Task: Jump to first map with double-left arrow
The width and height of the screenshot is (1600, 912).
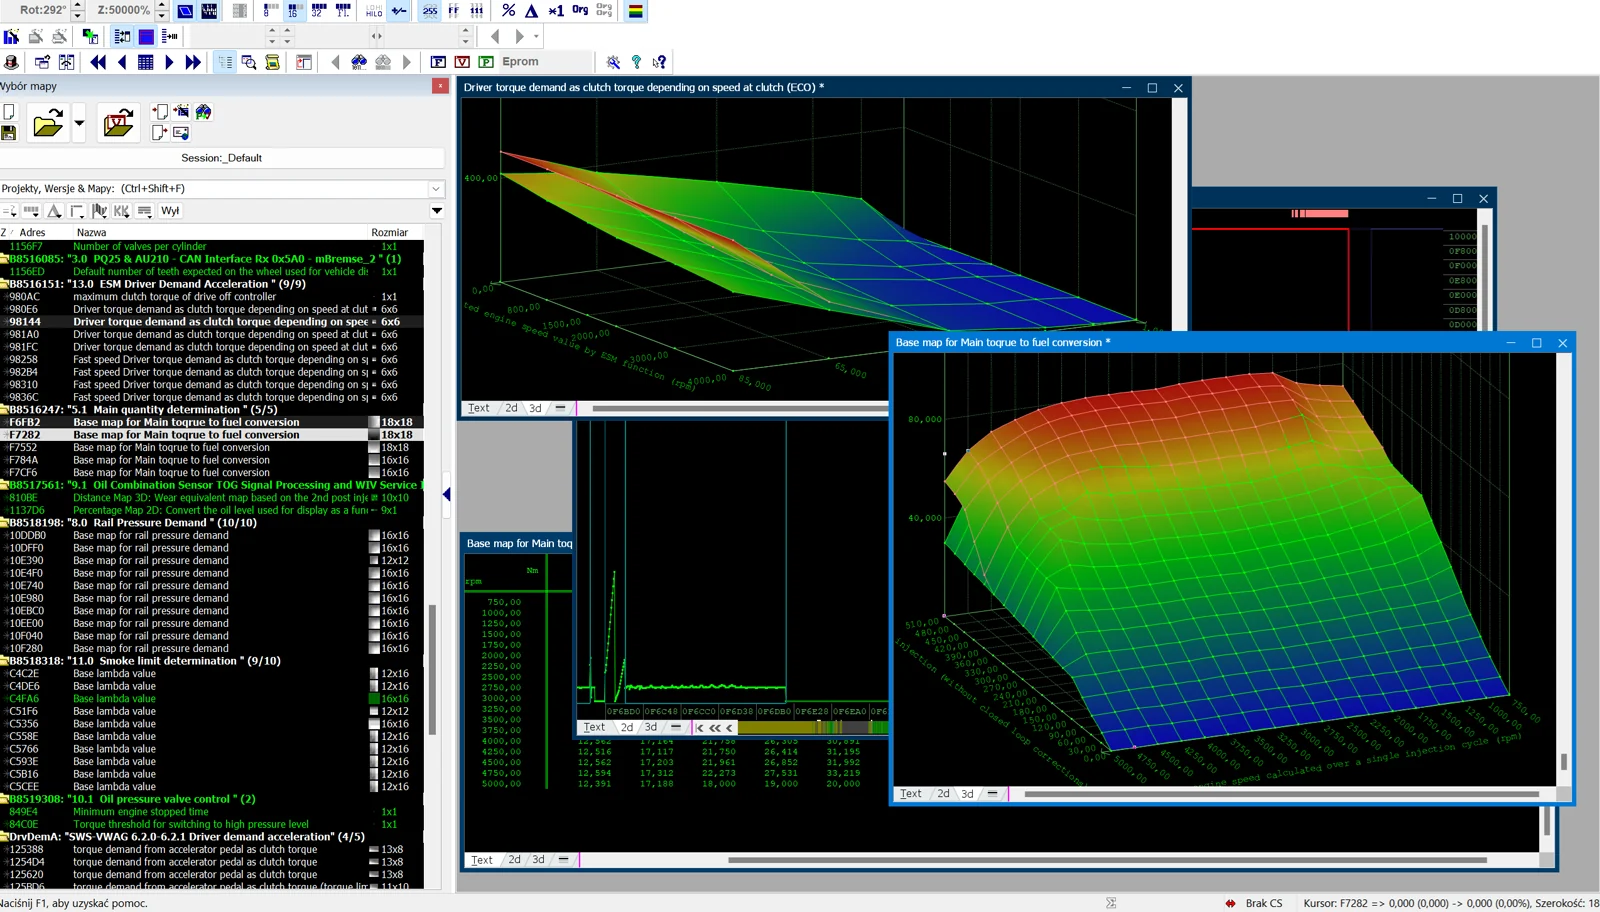Action: point(98,62)
